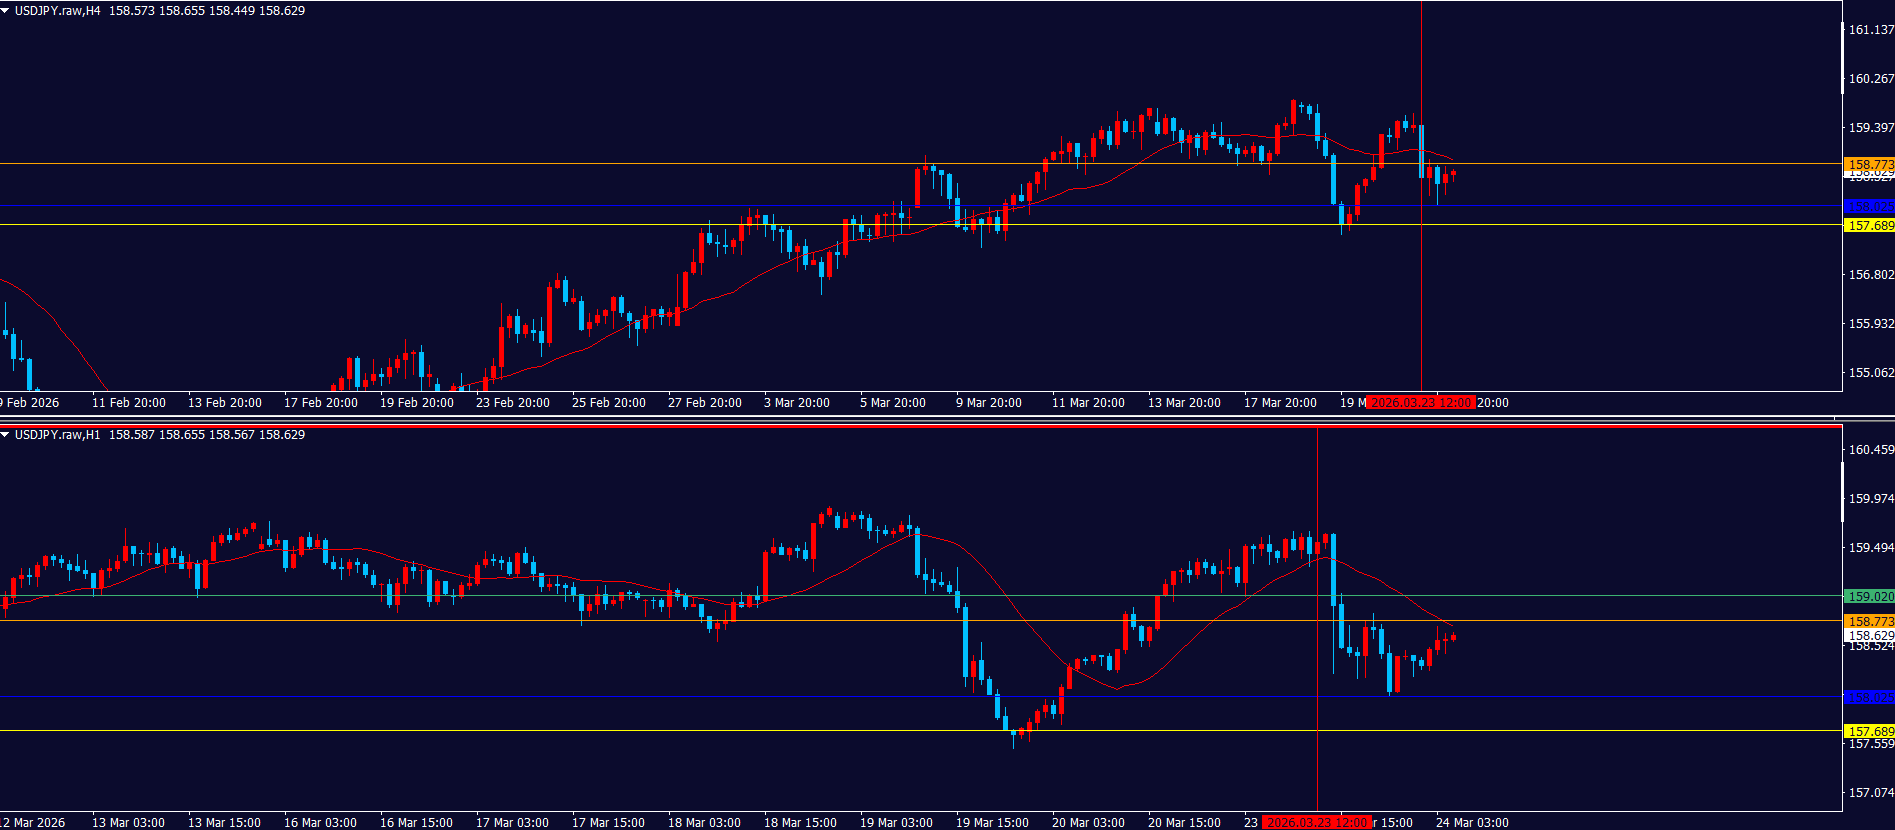Click the triangle arrow beside USDJPY.raw,H4

(6, 11)
